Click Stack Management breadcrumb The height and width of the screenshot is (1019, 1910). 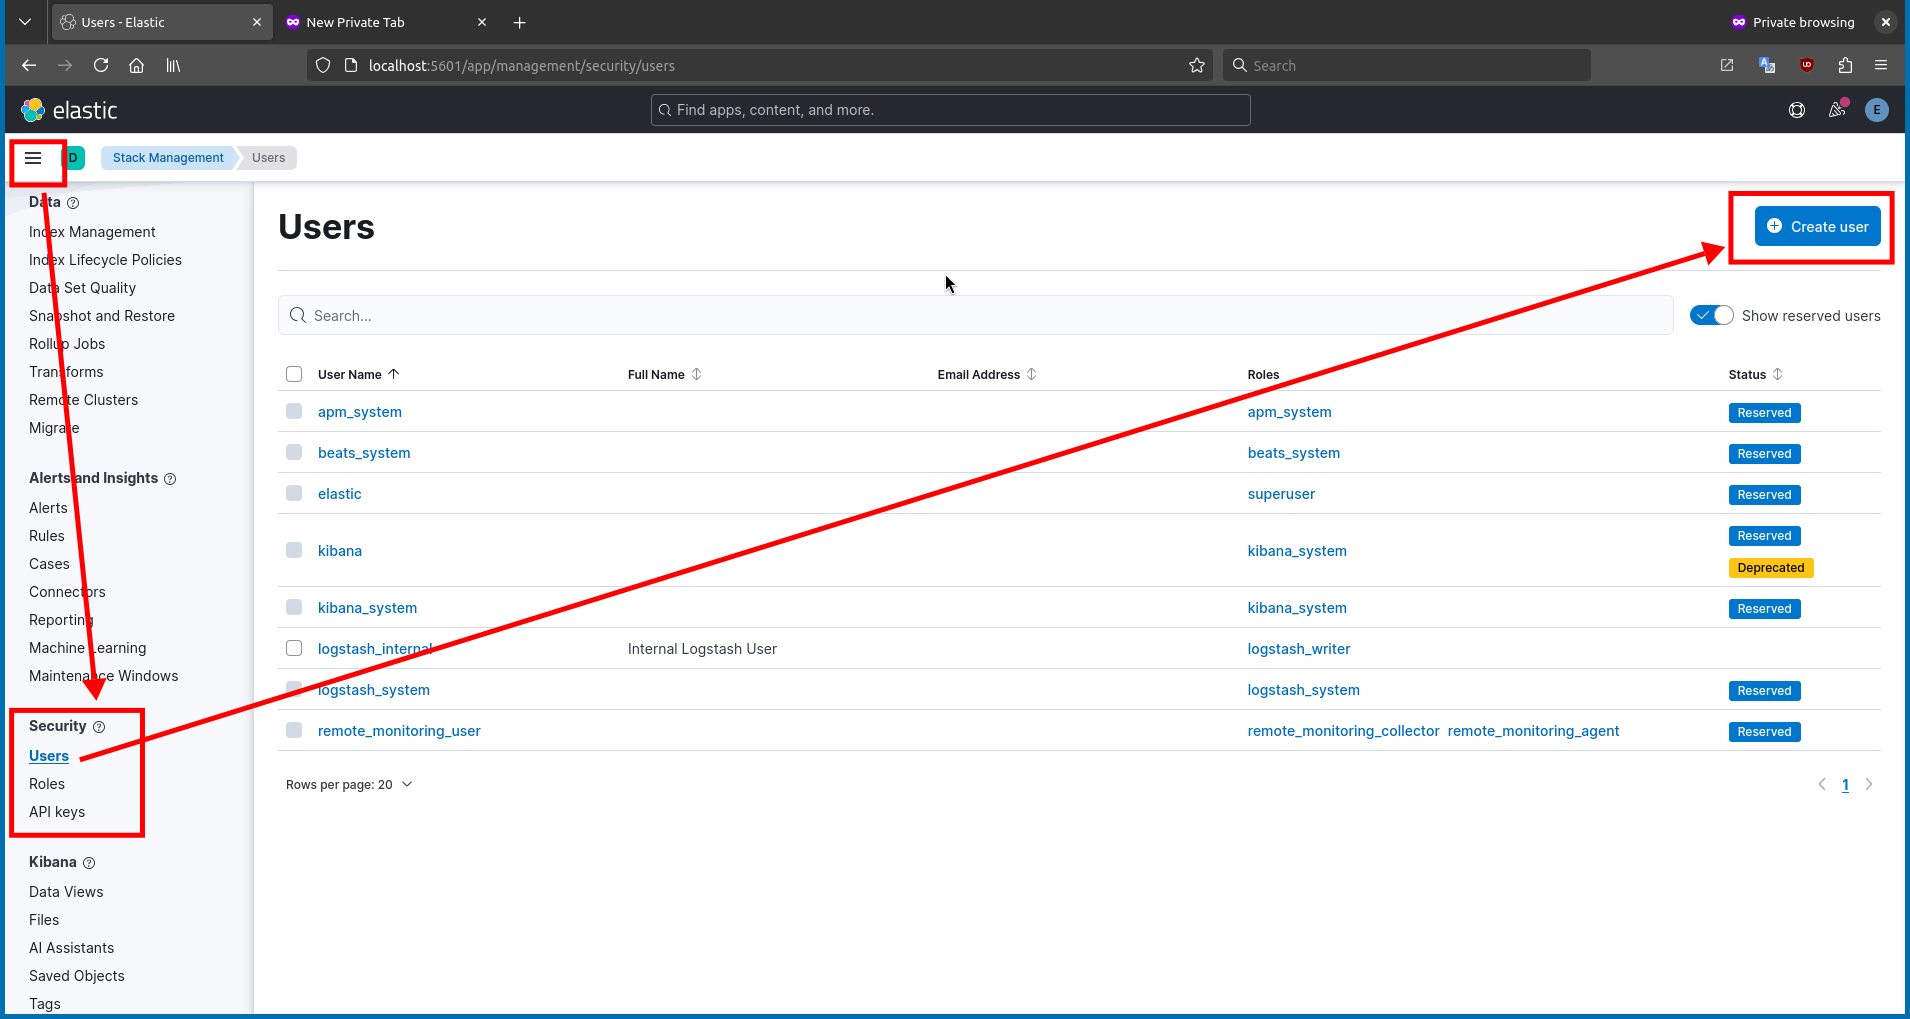[x=168, y=158]
